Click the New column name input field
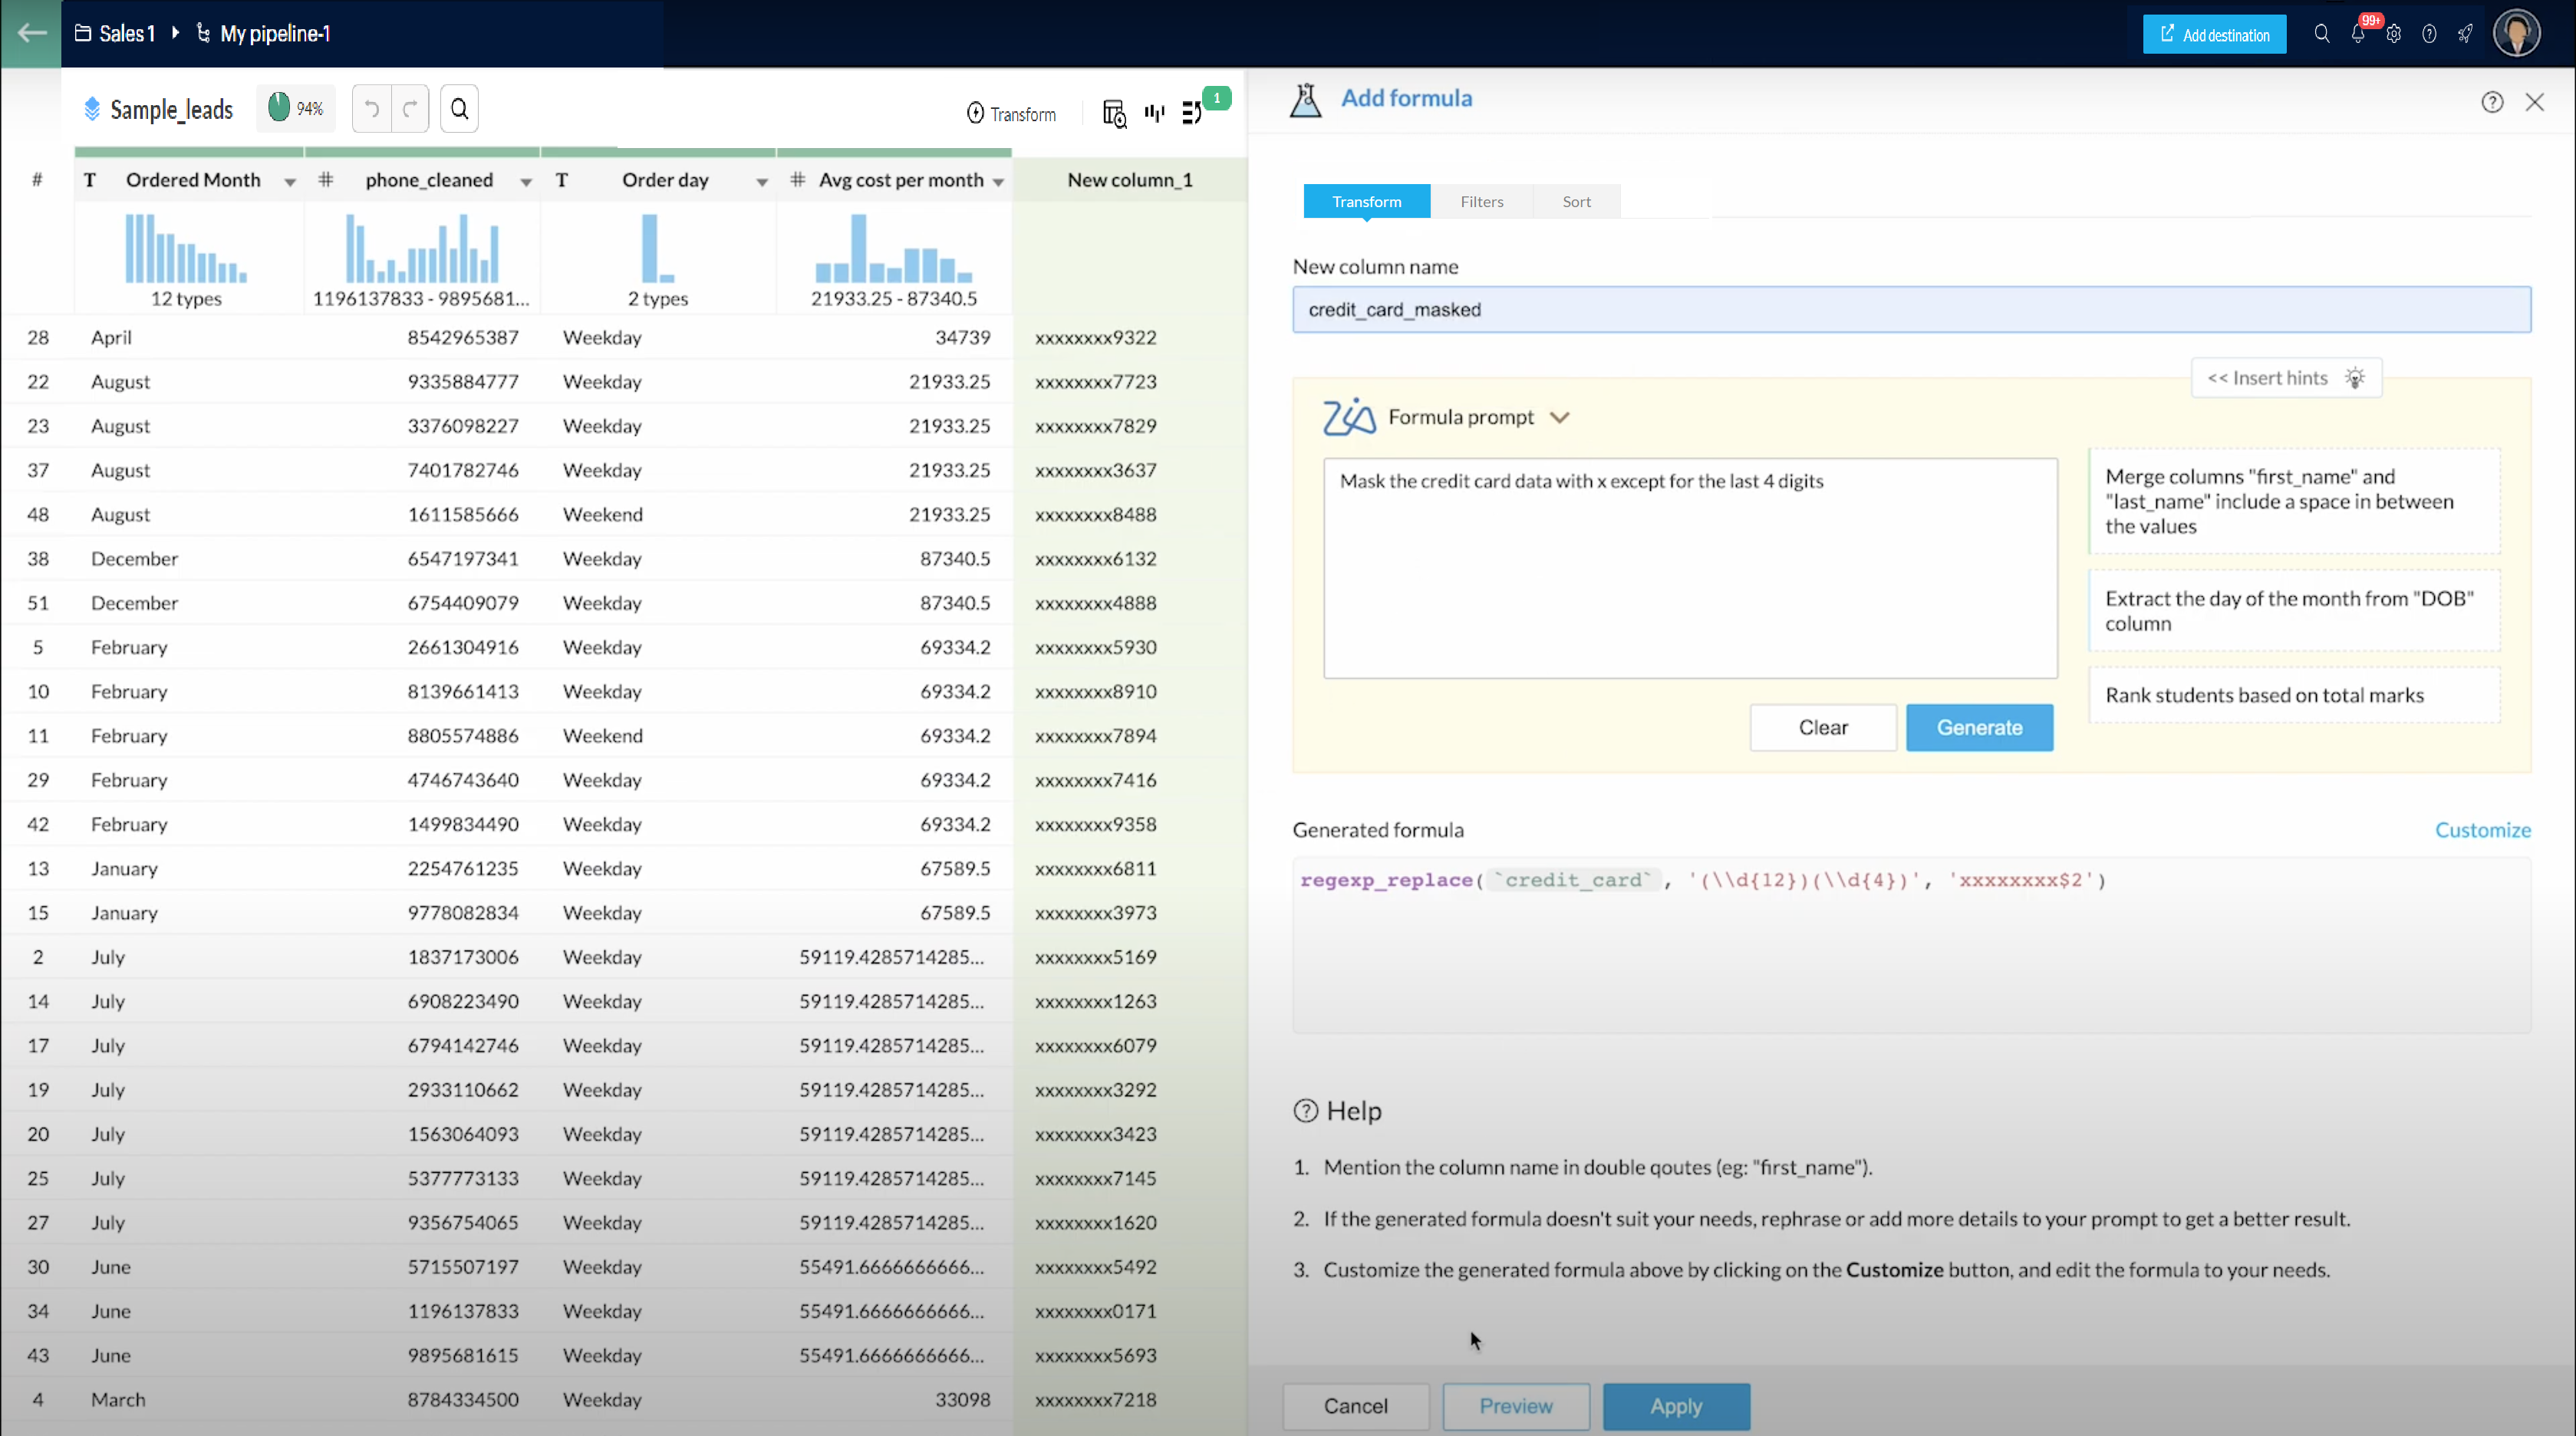The height and width of the screenshot is (1436, 2576). [1911, 310]
